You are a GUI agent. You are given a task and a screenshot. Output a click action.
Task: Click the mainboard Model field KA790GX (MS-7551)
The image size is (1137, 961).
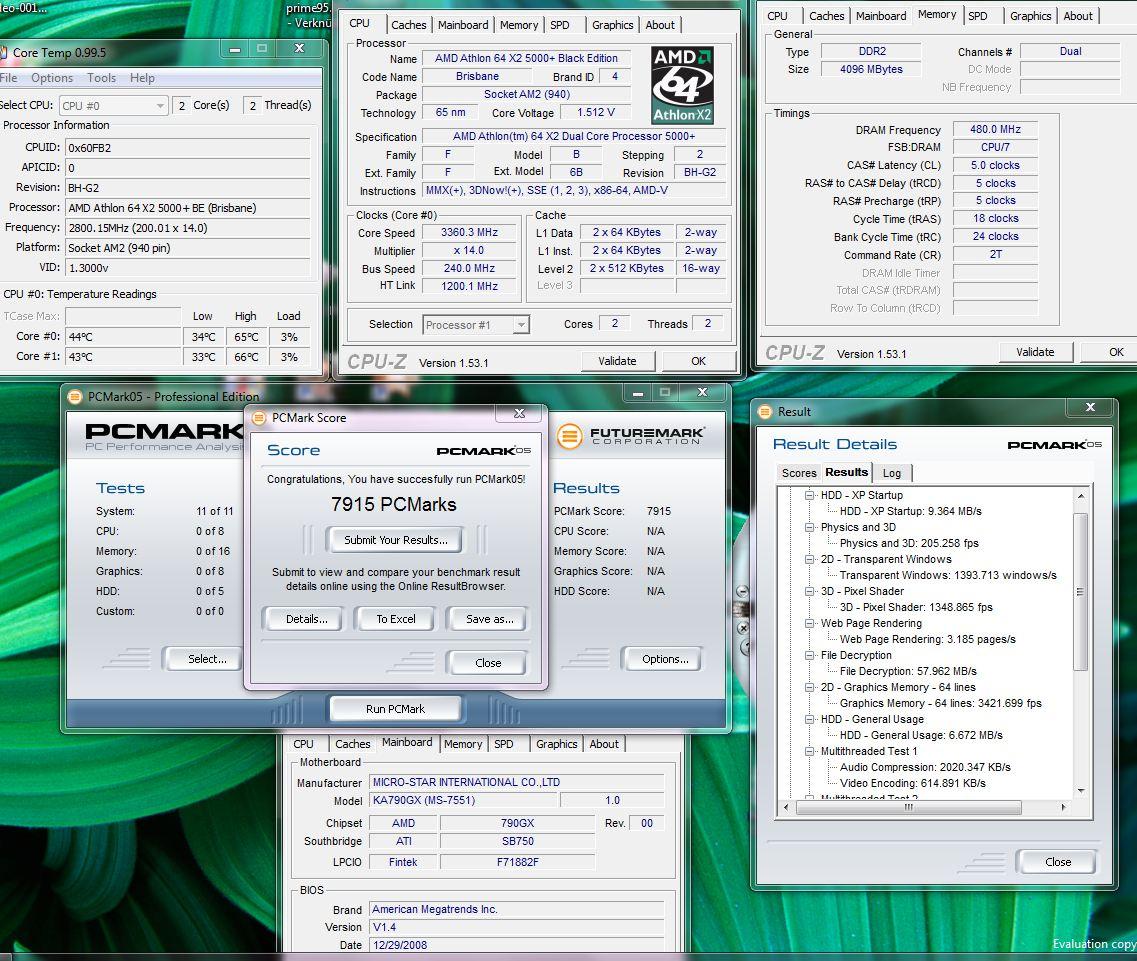464,800
